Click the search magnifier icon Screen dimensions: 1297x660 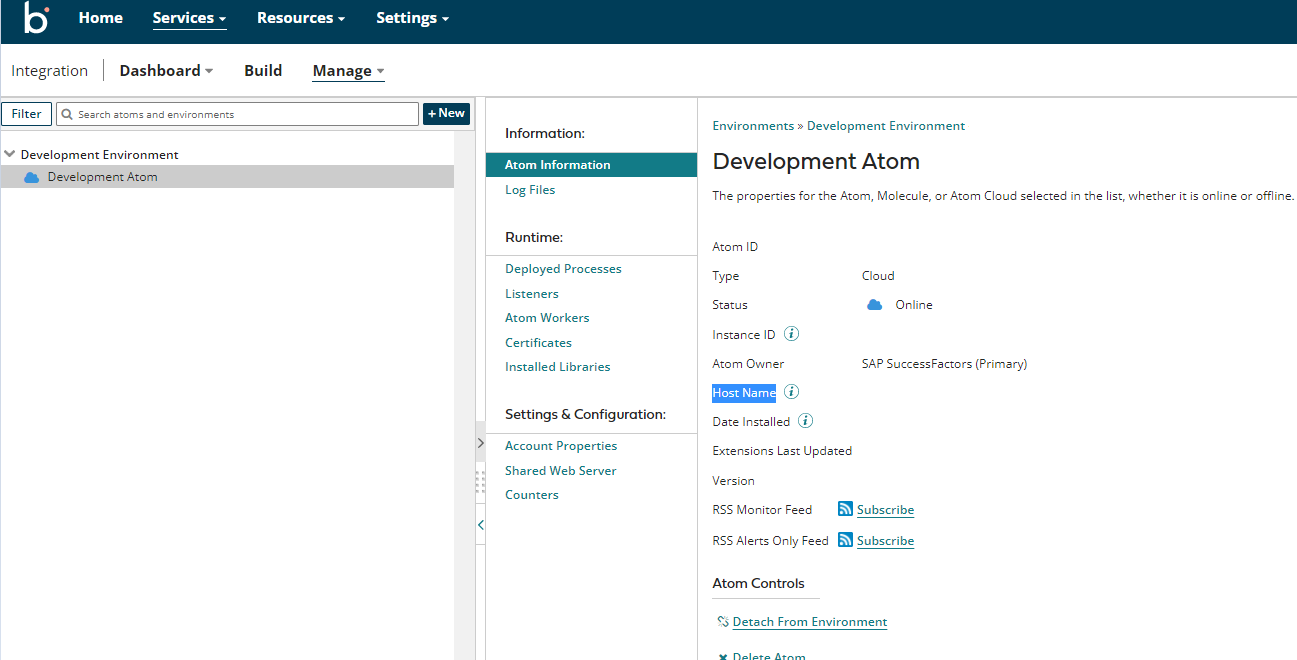(67, 114)
